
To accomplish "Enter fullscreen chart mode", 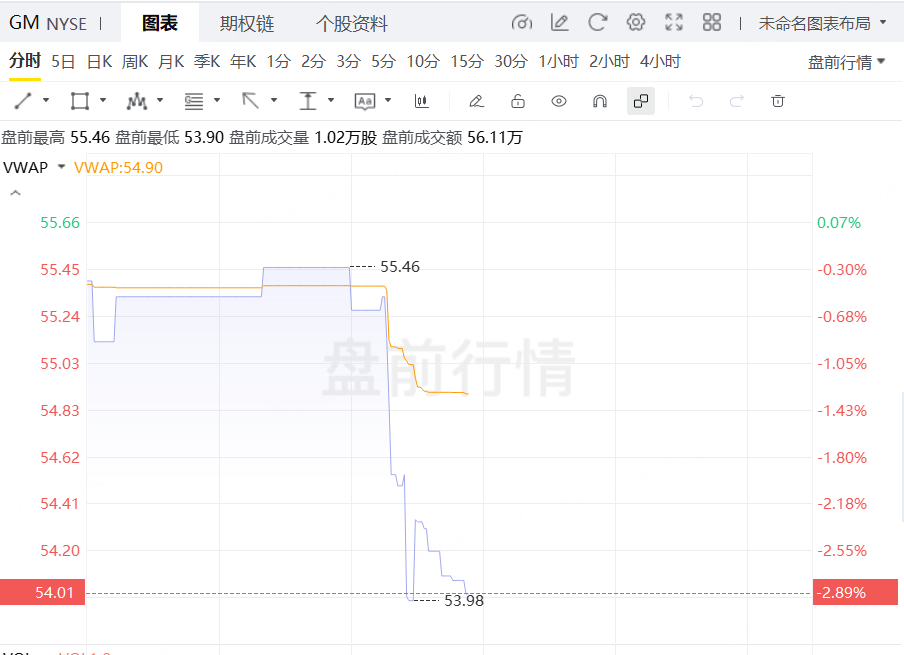I will point(674,22).
